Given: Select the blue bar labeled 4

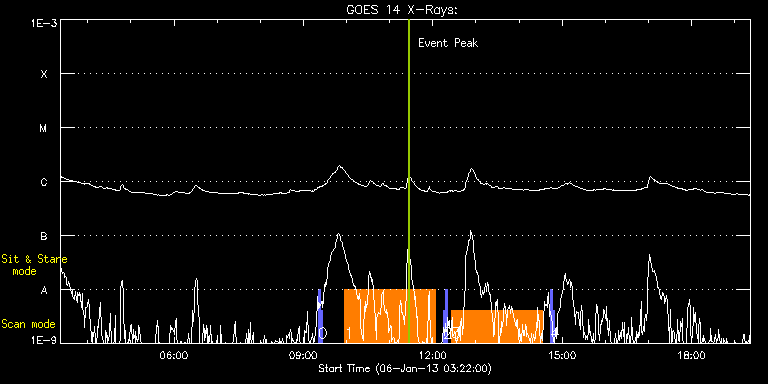Looking at the screenshot, I should [551, 316].
